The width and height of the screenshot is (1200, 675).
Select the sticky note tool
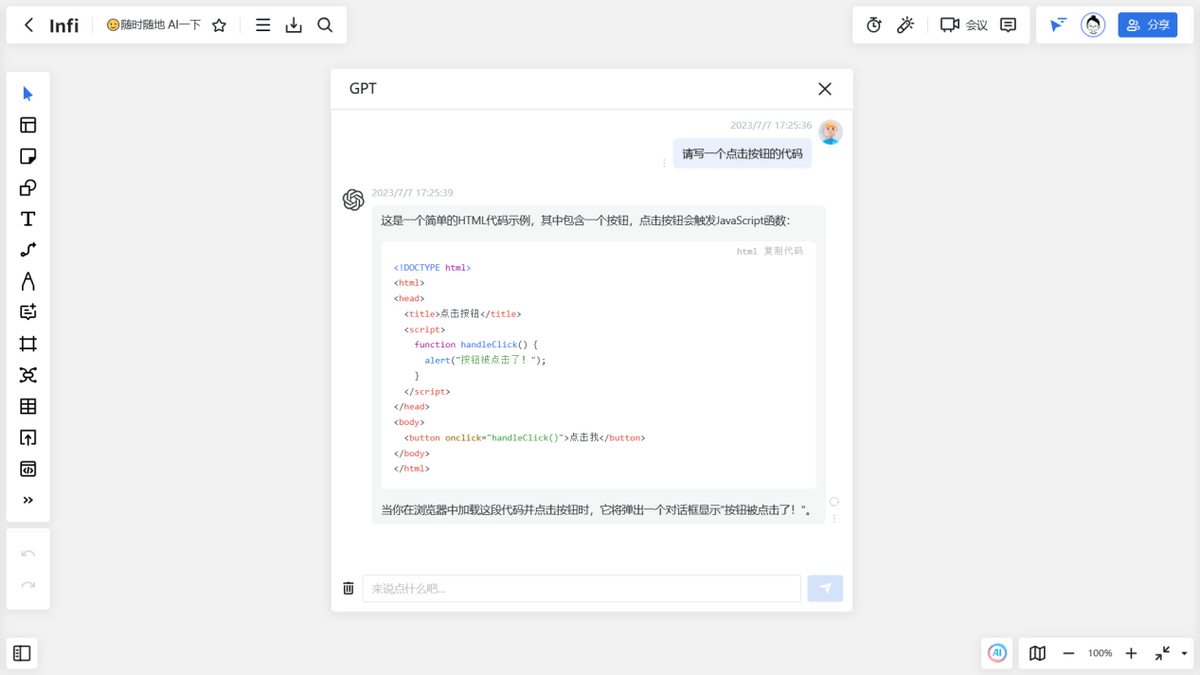pyautogui.click(x=27, y=156)
